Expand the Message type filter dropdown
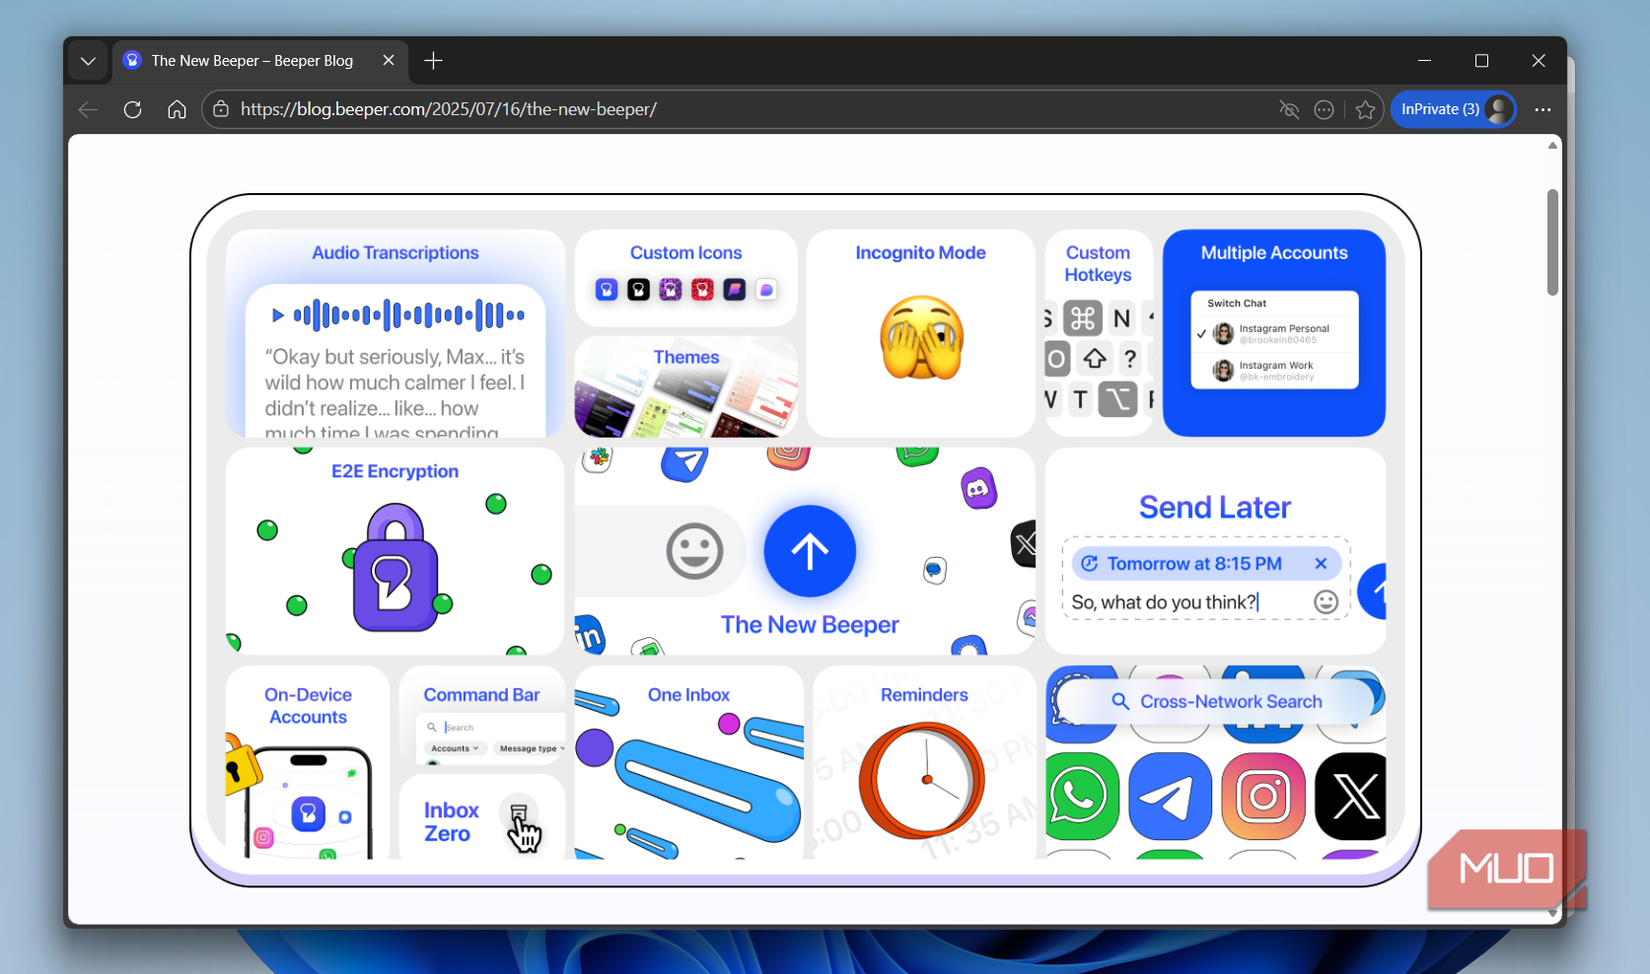1650x974 pixels. (532, 748)
